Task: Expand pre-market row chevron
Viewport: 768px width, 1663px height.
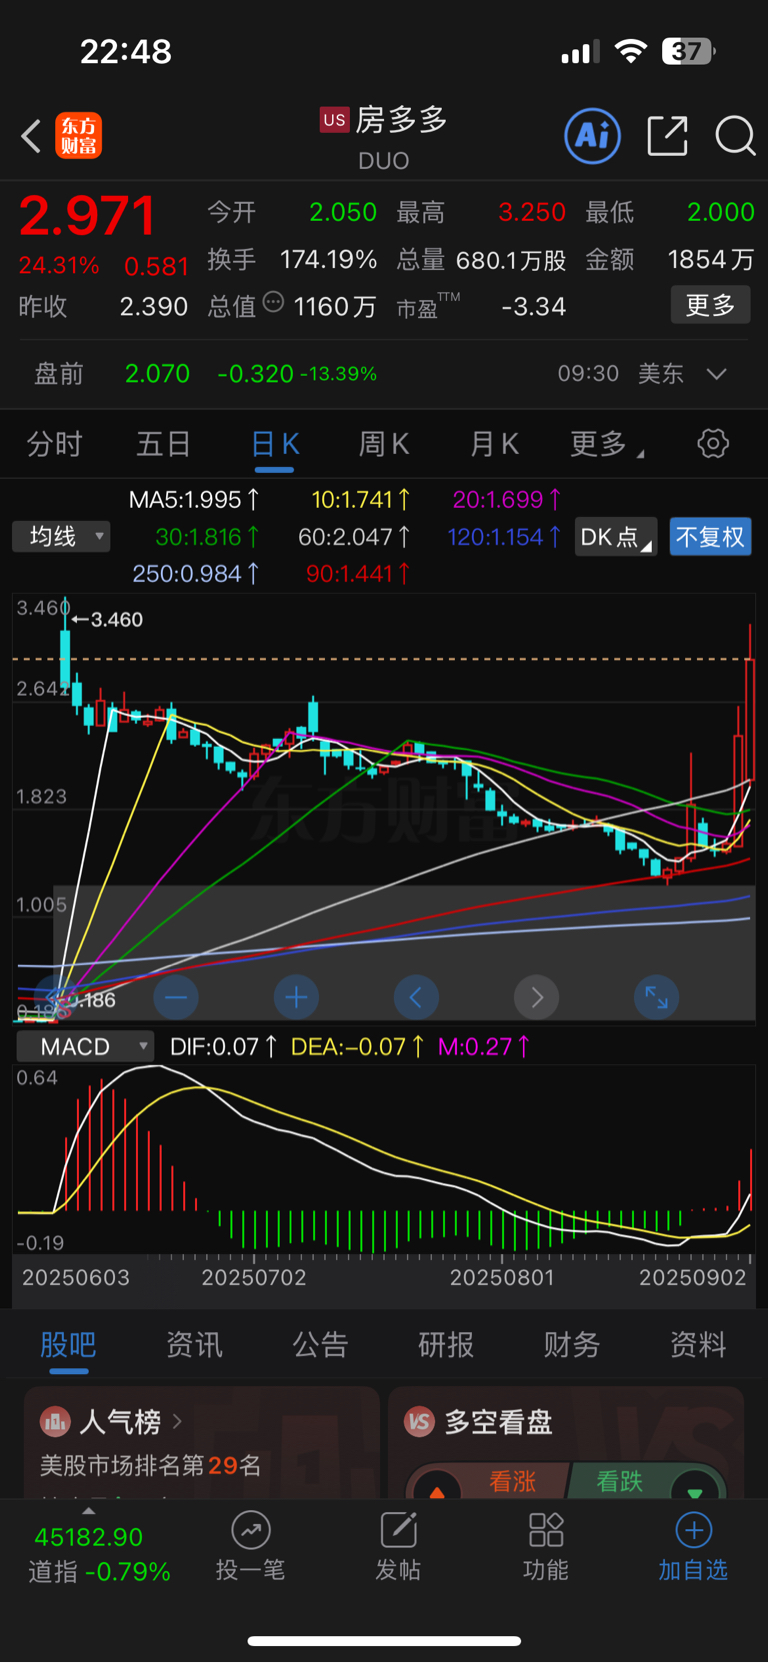Action: point(716,374)
